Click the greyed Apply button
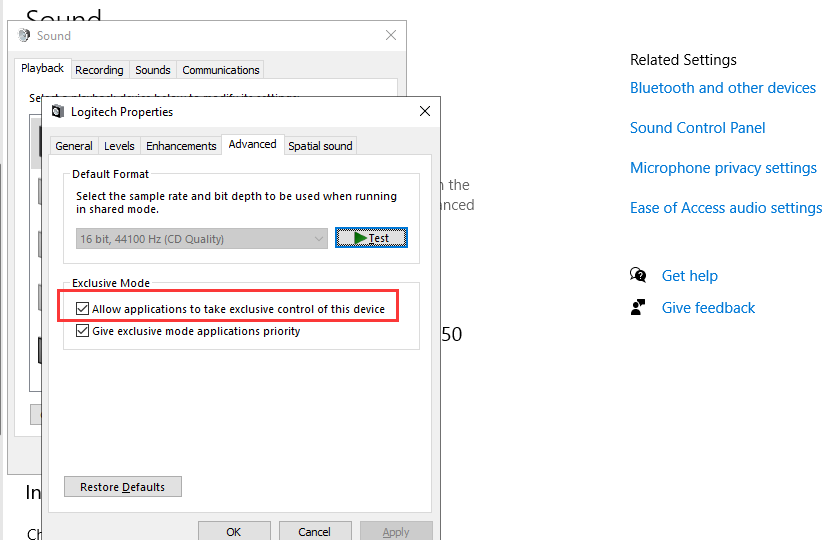The image size is (831, 540). [x=396, y=531]
